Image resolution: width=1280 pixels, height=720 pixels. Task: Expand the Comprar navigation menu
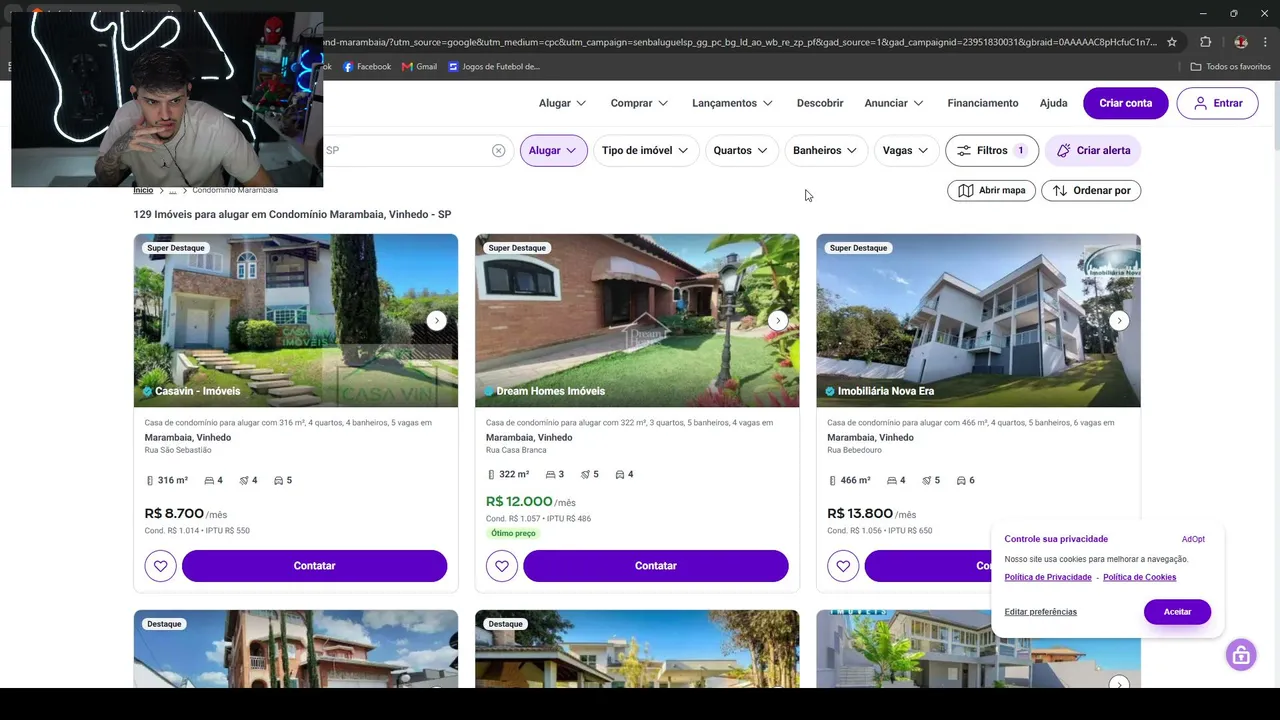639,103
